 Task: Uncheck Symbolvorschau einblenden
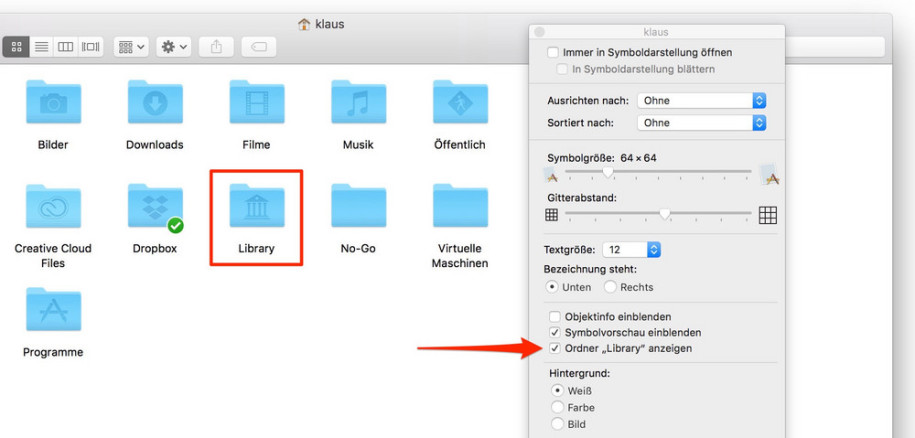(x=554, y=332)
